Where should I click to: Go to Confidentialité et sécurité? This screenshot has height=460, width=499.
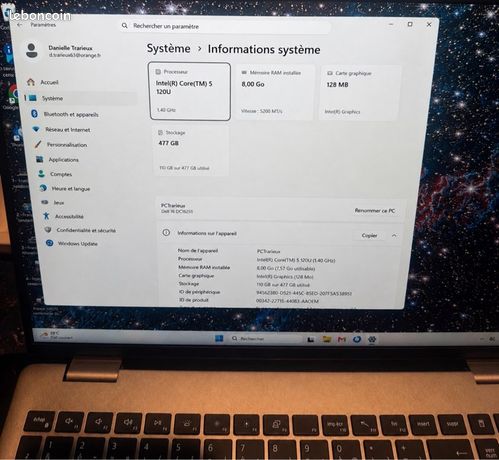pos(80,230)
